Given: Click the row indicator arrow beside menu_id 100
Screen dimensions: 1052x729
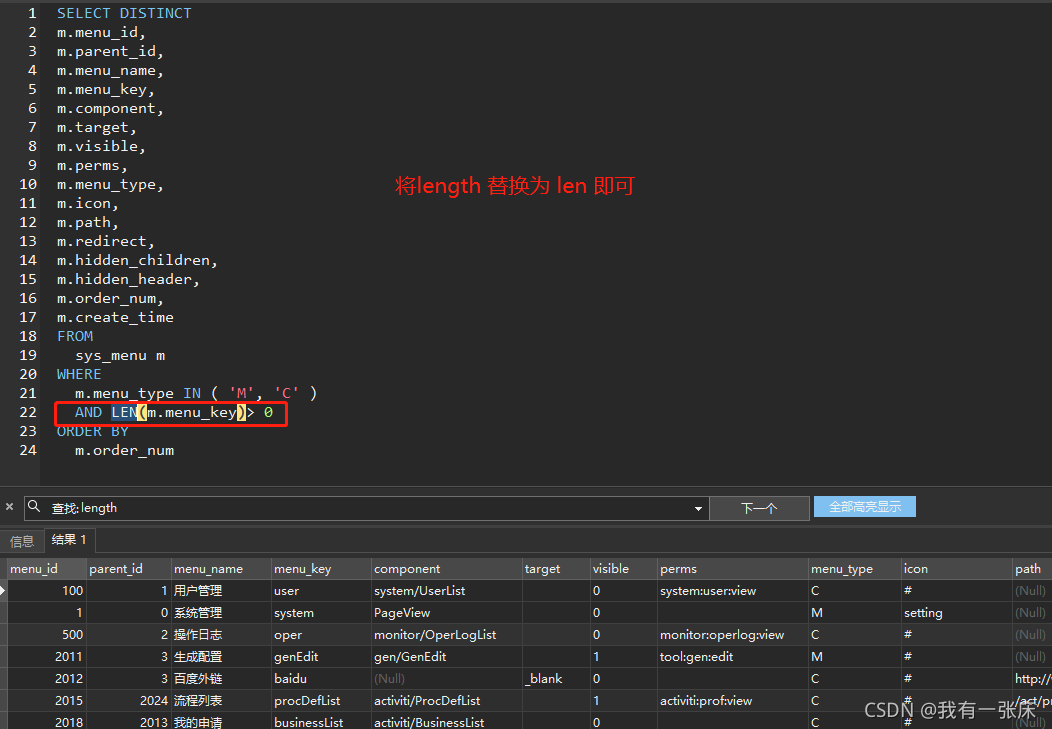Looking at the screenshot, I should pyautogui.click(x=5, y=590).
